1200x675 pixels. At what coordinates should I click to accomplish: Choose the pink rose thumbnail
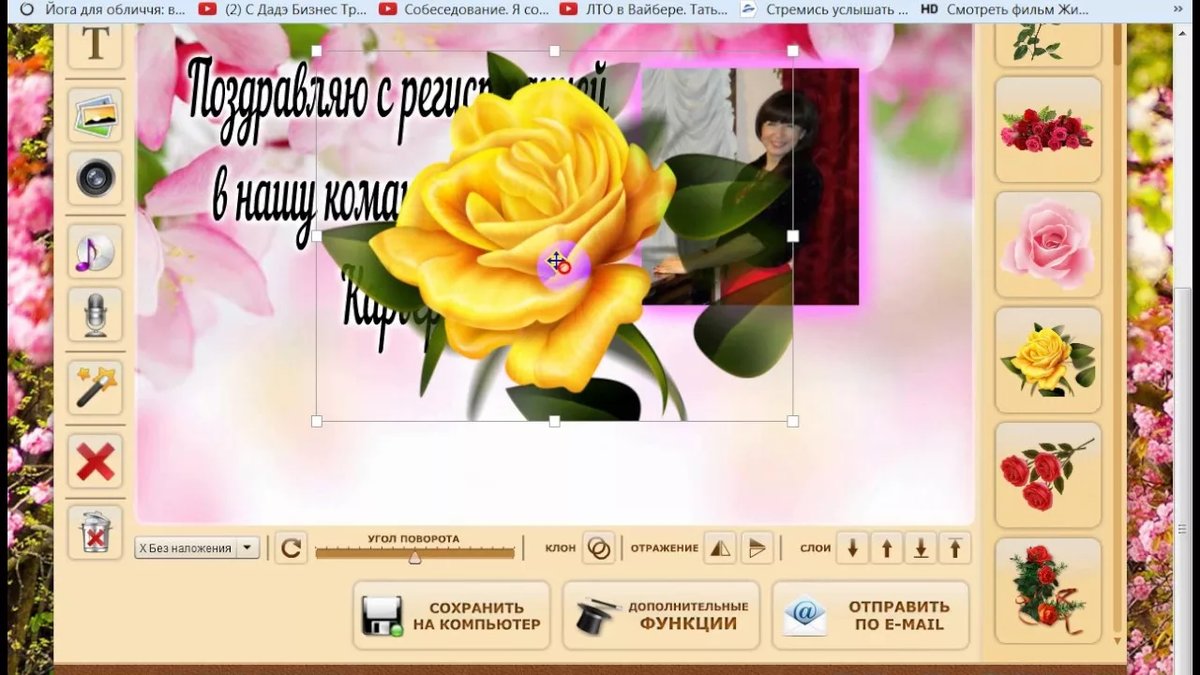(x=1048, y=244)
